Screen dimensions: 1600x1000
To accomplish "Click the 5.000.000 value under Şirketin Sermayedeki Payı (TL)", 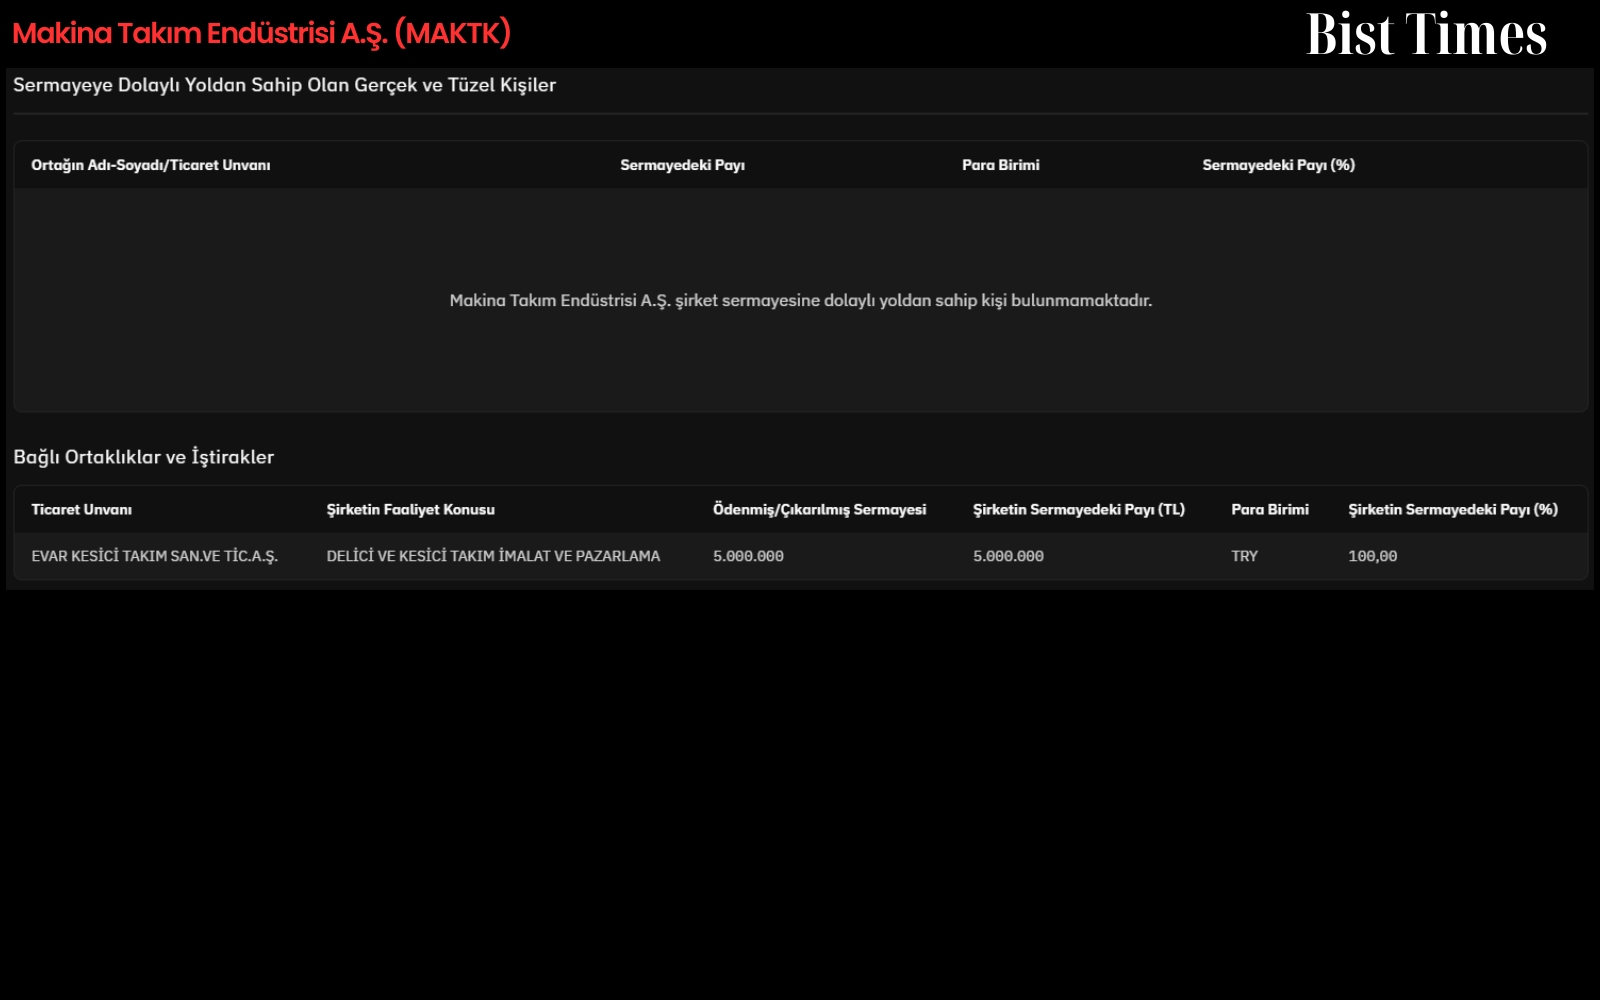I will click(1008, 556).
